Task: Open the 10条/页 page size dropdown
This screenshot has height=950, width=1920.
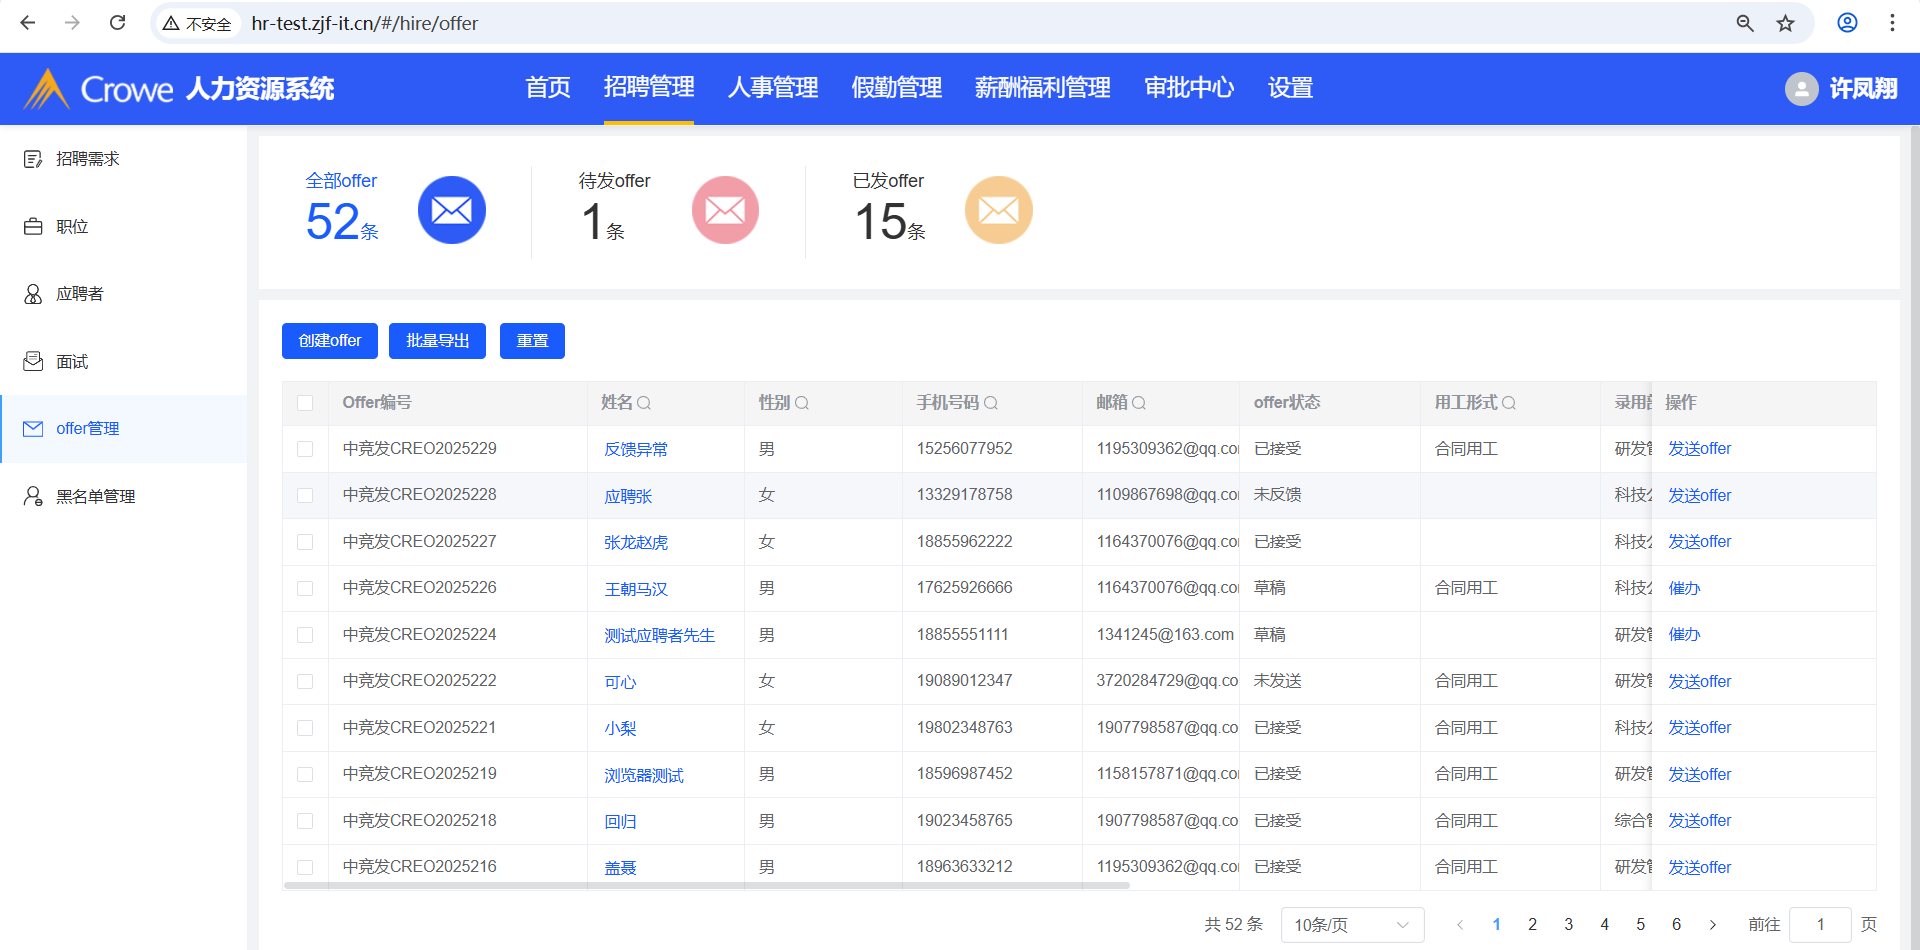Action: (1351, 925)
